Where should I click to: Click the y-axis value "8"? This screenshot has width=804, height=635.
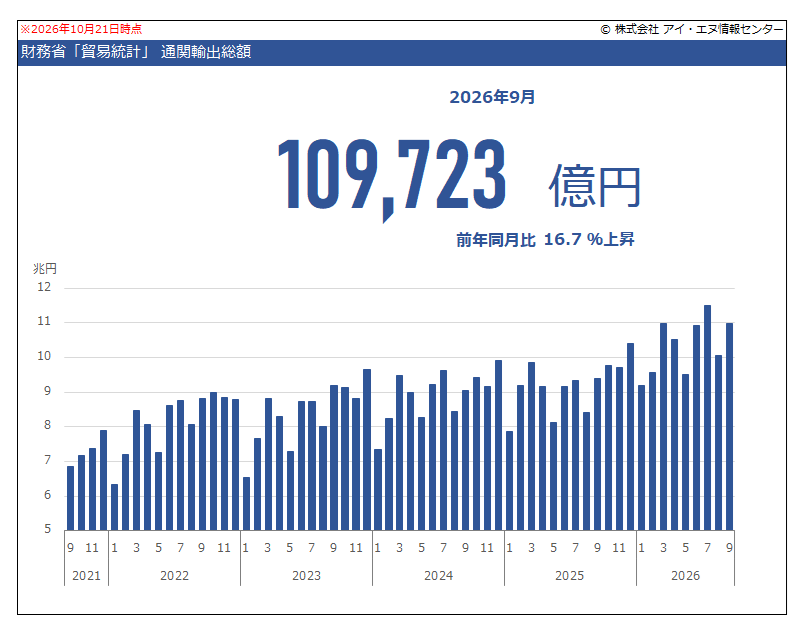[x=48, y=425]
